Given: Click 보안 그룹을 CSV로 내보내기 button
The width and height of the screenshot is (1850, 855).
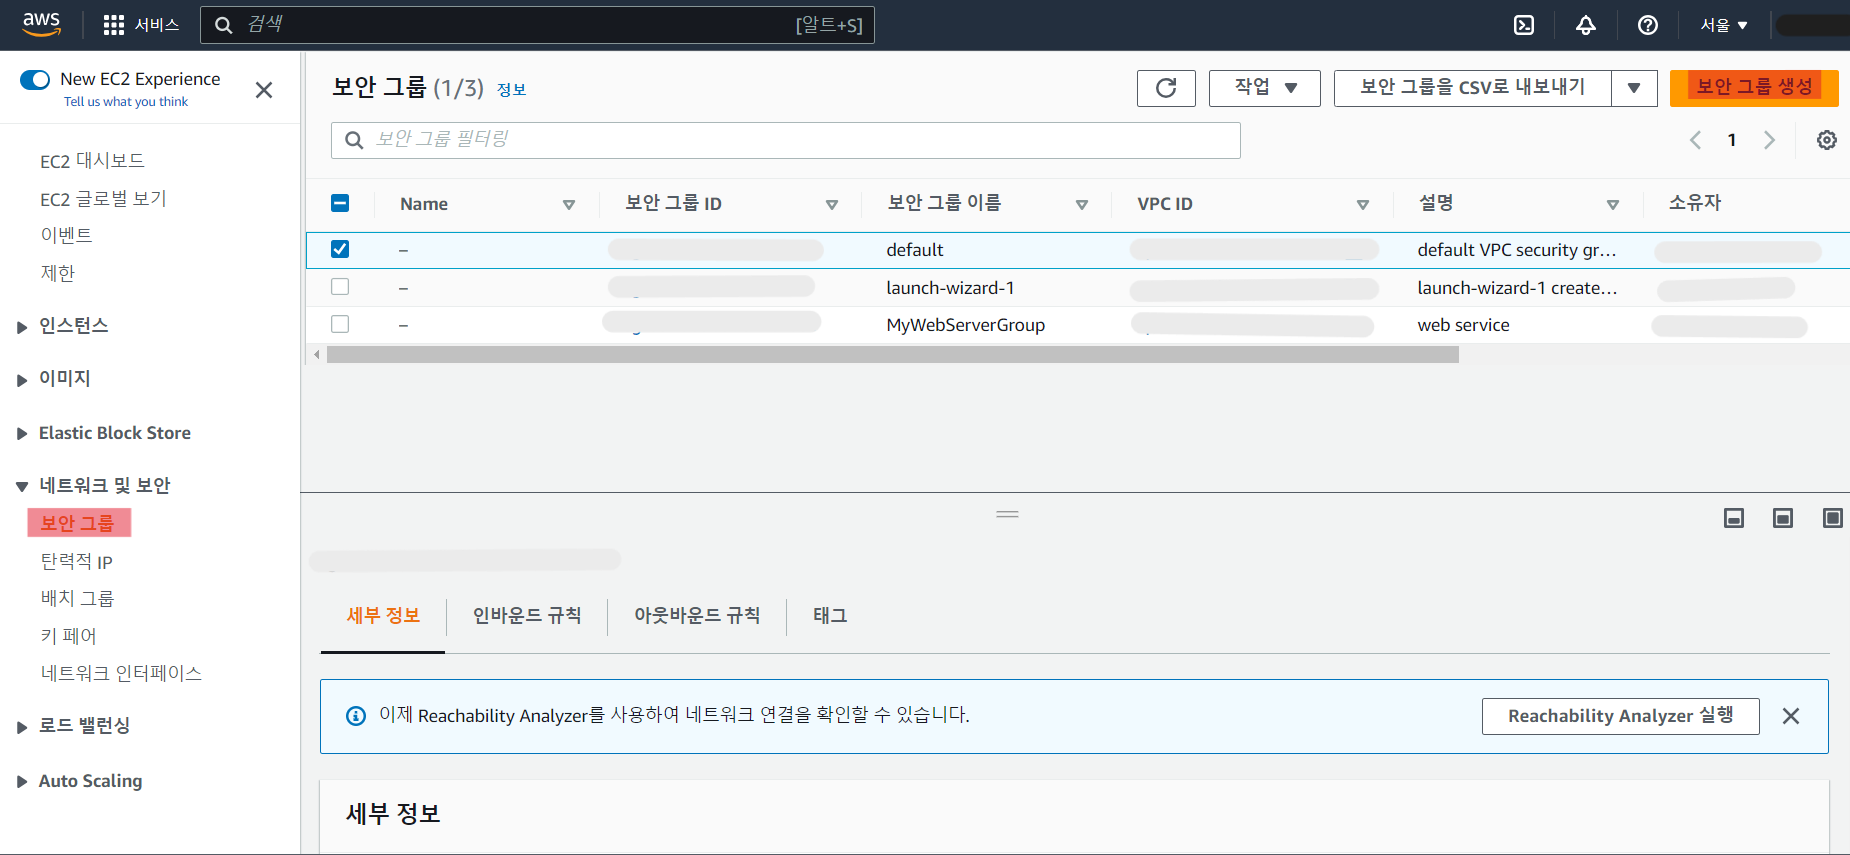Looking at the screenshot, I should pos(1473,88).
